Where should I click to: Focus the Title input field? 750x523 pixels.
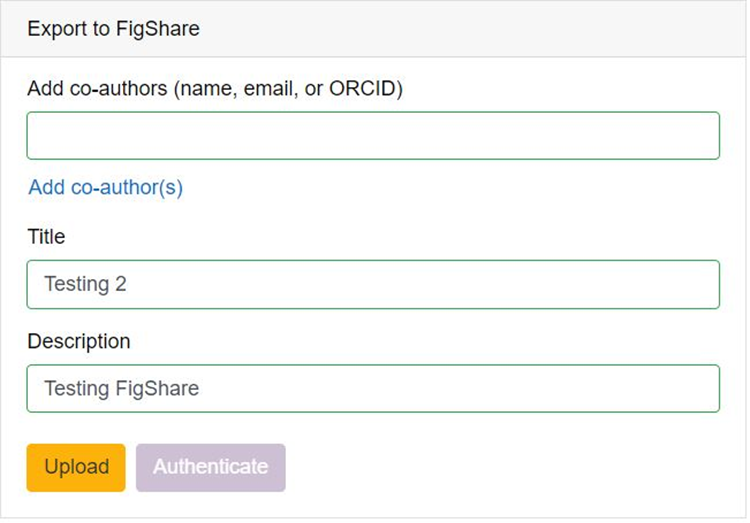(372, 284)
